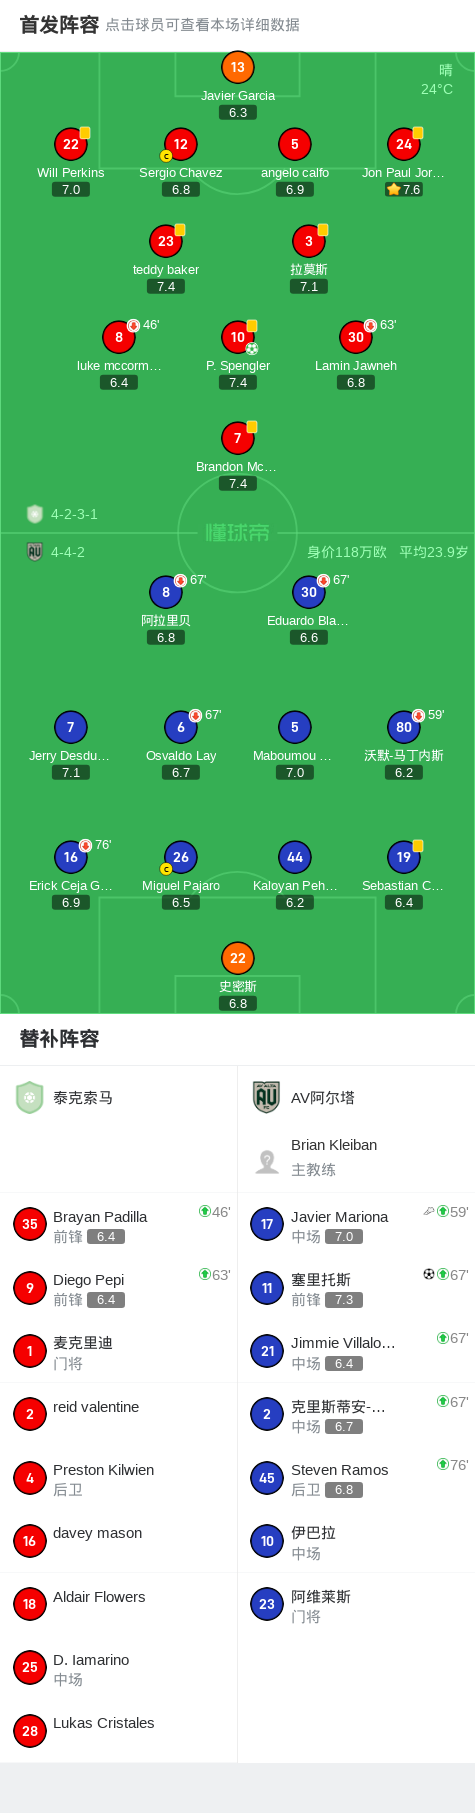The height and width of the screenshot is (1813, 475).
Task: Click the AV阿尔塔 team crest
Action: click(x=266, y=1097)
